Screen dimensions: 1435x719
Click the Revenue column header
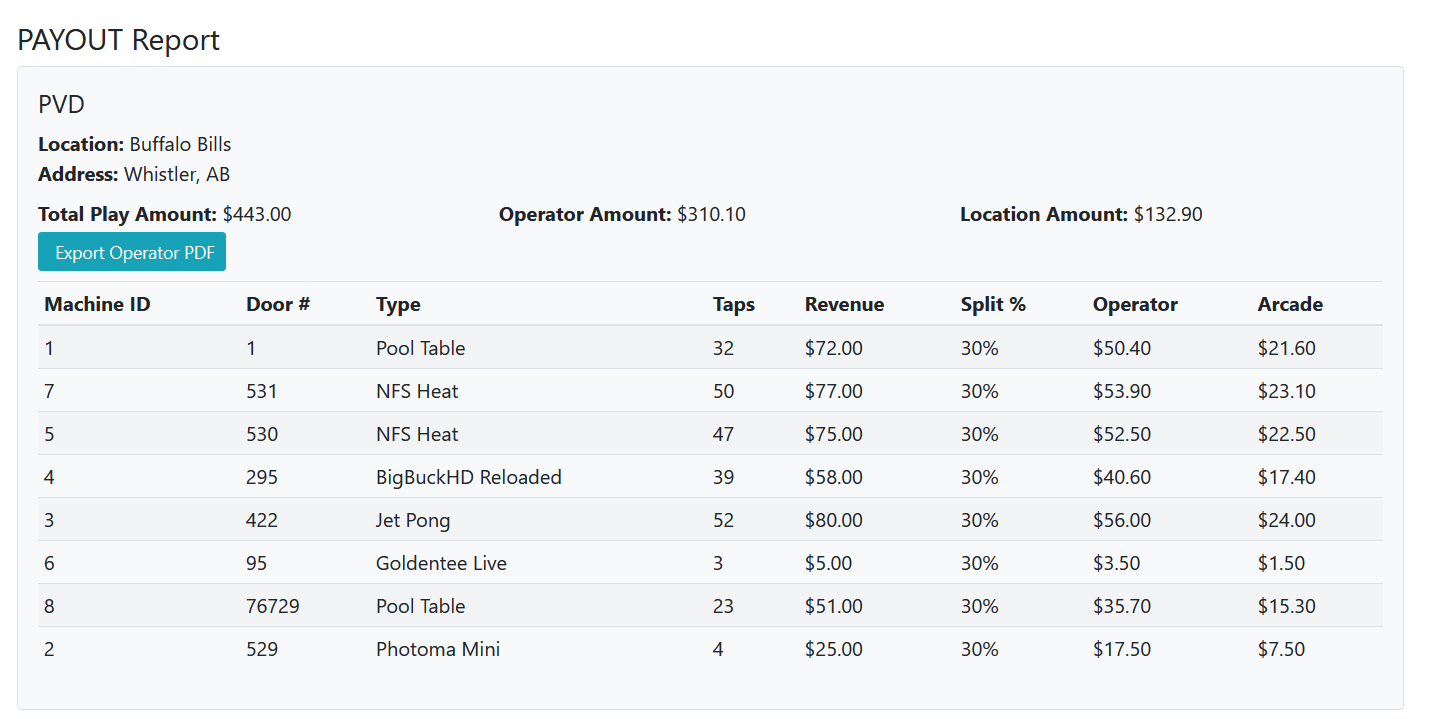point(844,304)
